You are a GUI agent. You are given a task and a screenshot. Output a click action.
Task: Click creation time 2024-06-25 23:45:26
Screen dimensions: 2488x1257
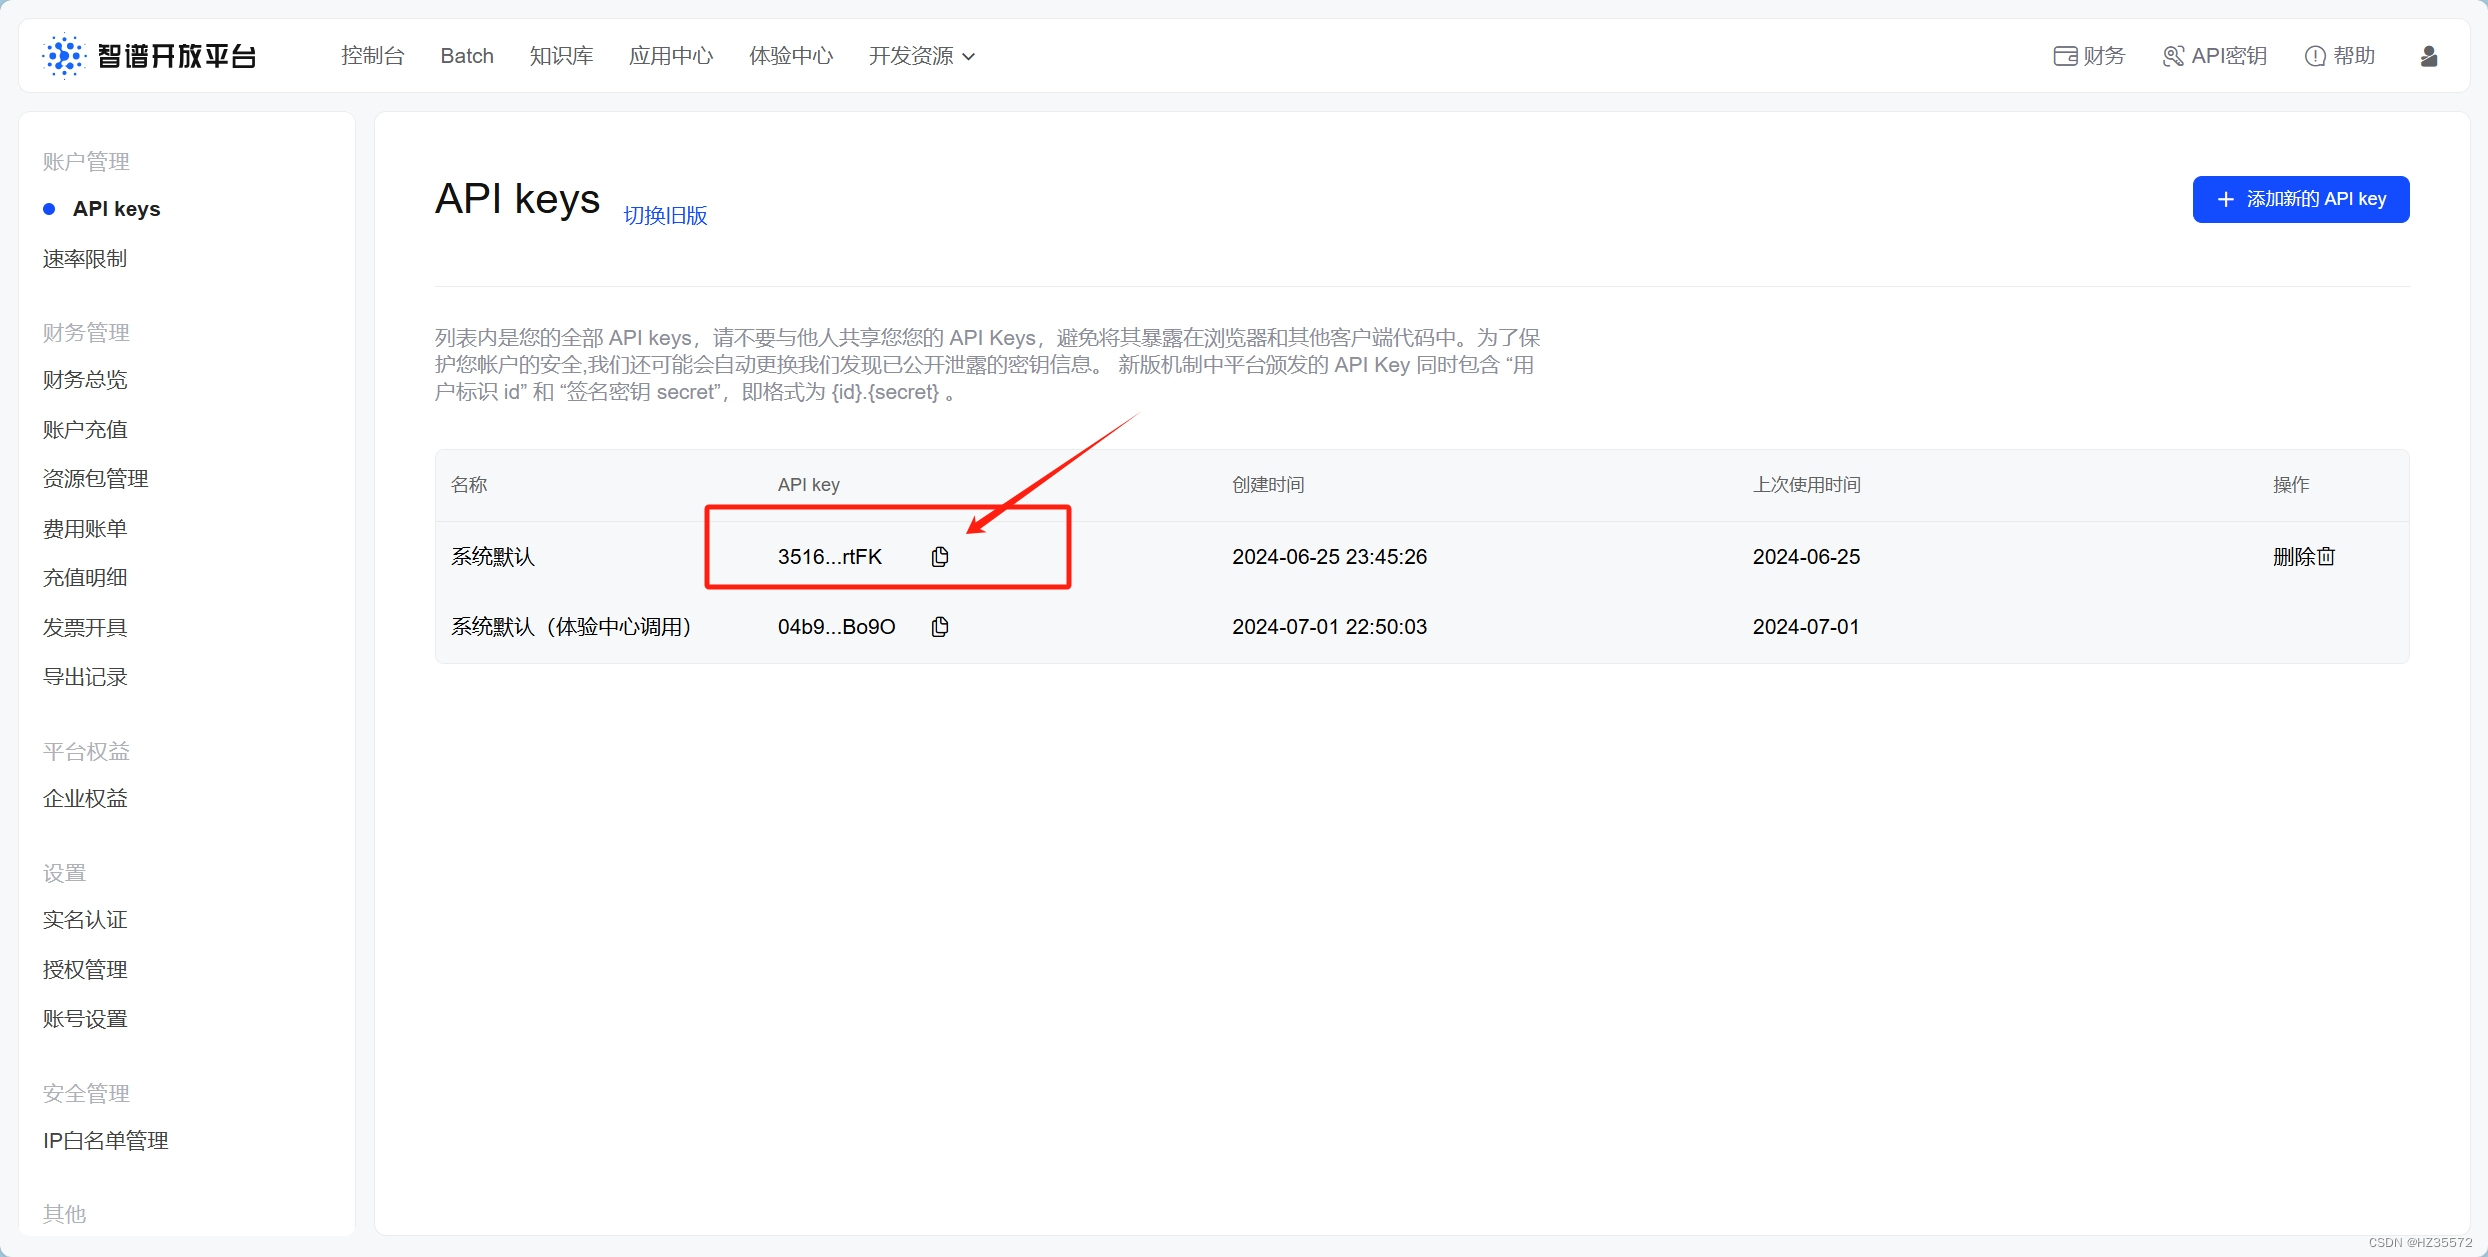coord(1329,557)
